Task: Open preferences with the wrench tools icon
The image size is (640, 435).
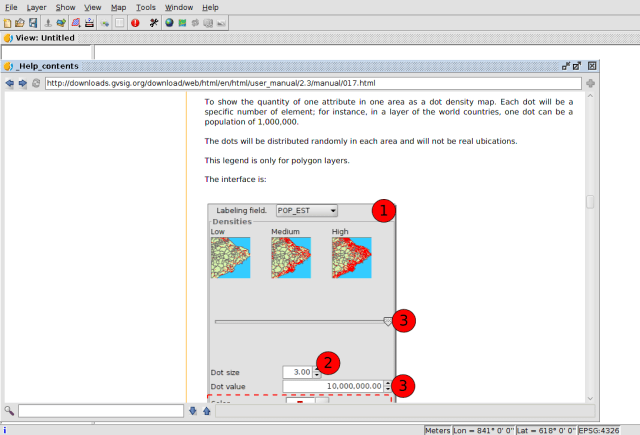Action: [x=153, y=22]
